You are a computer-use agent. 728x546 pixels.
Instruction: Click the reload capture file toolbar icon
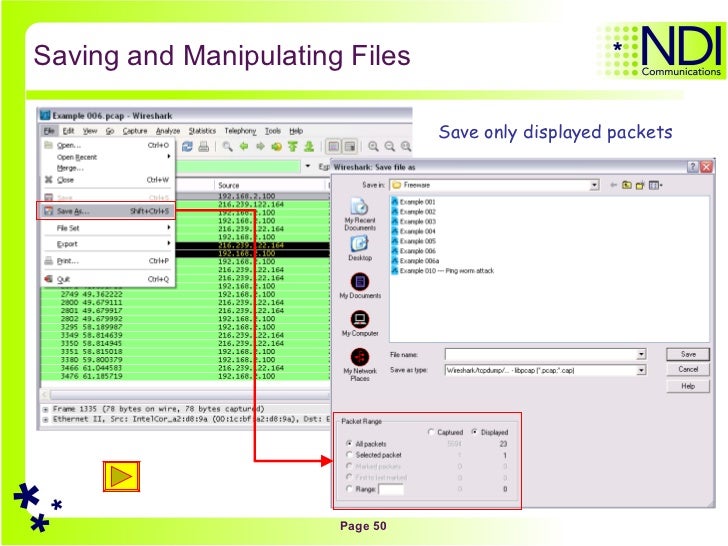[x=187, y=147]
